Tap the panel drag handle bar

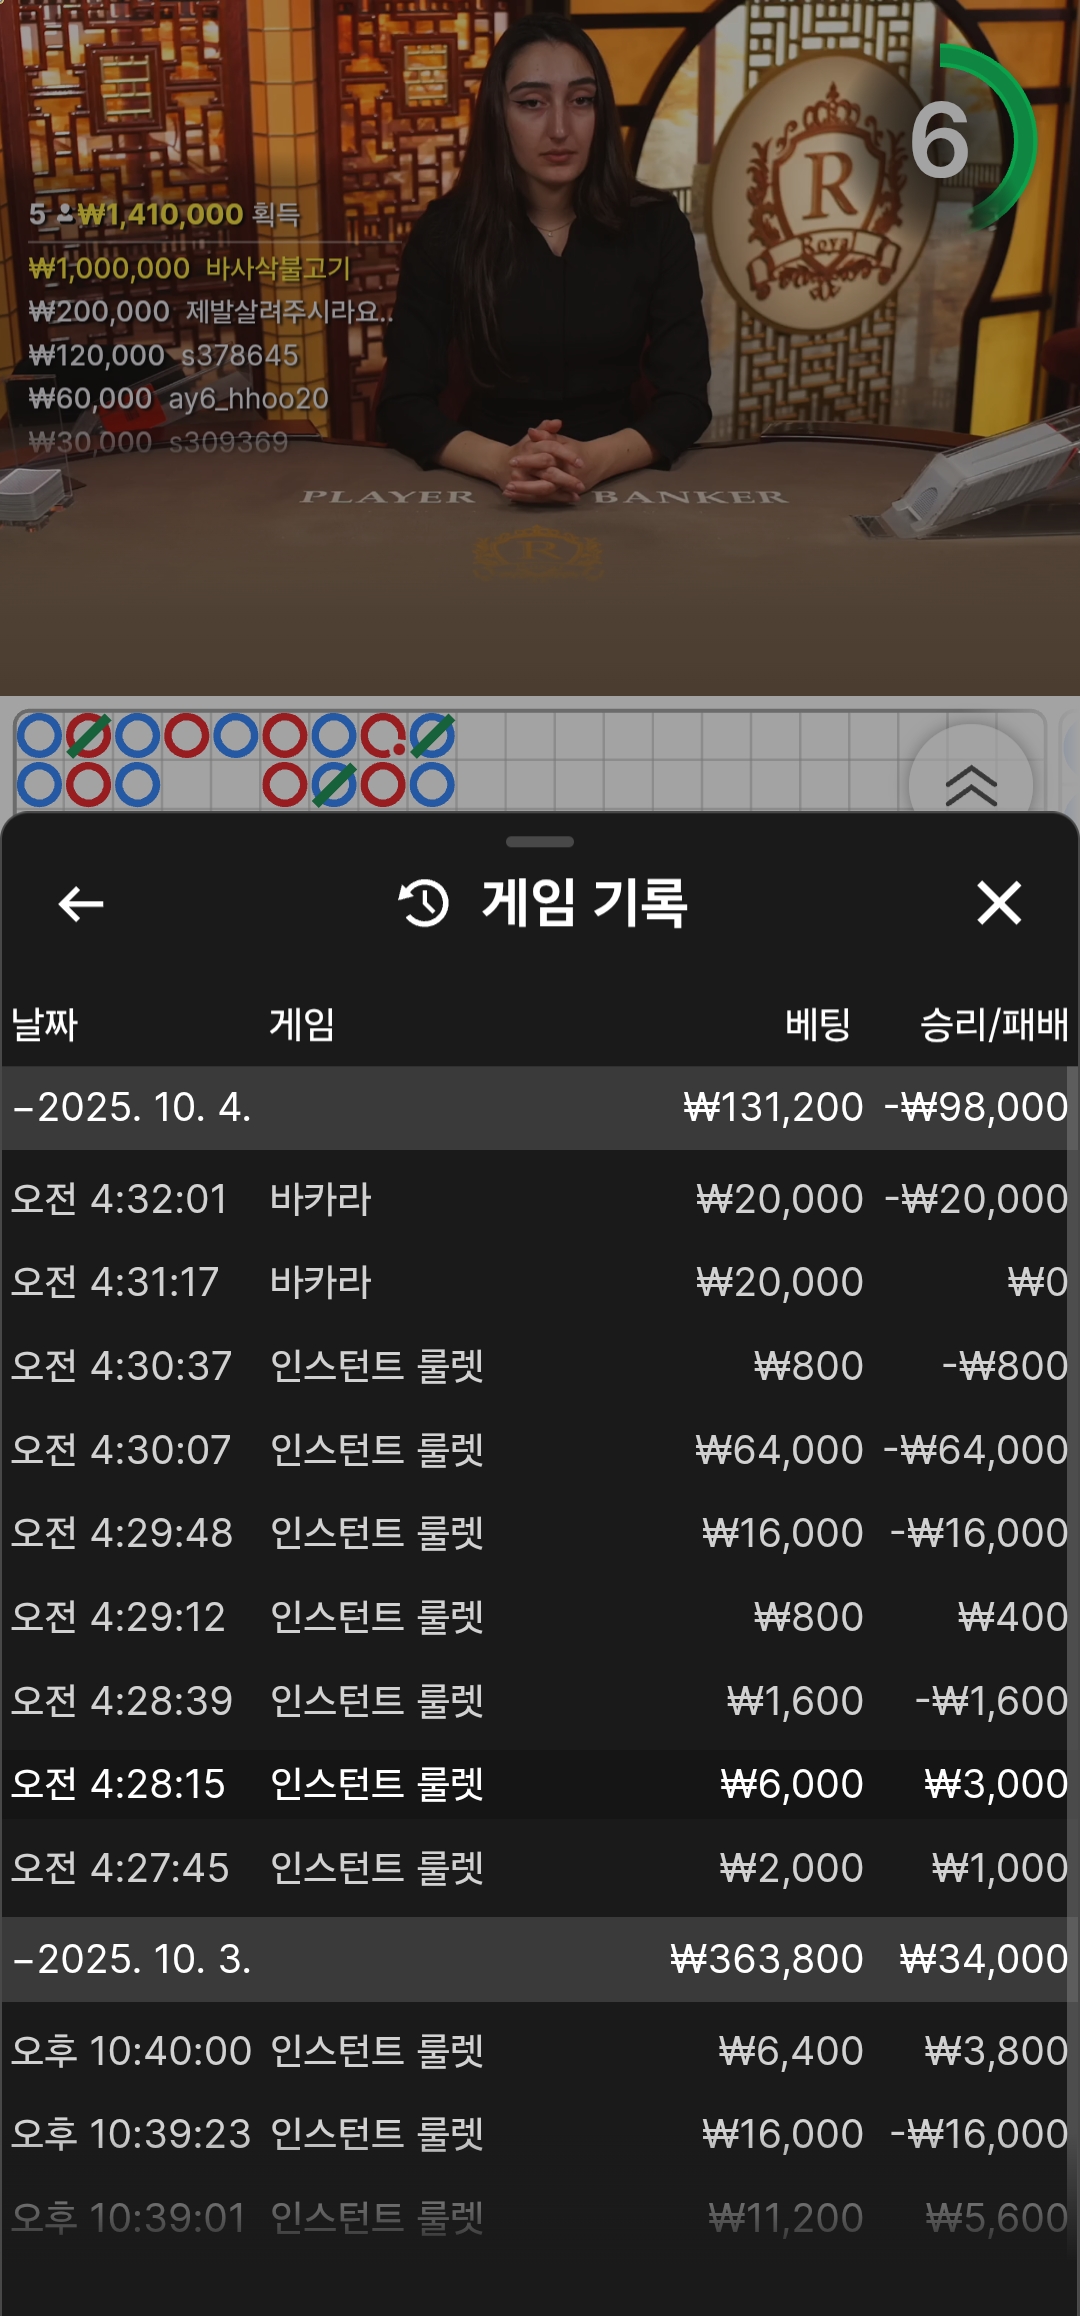pos(540,842)
